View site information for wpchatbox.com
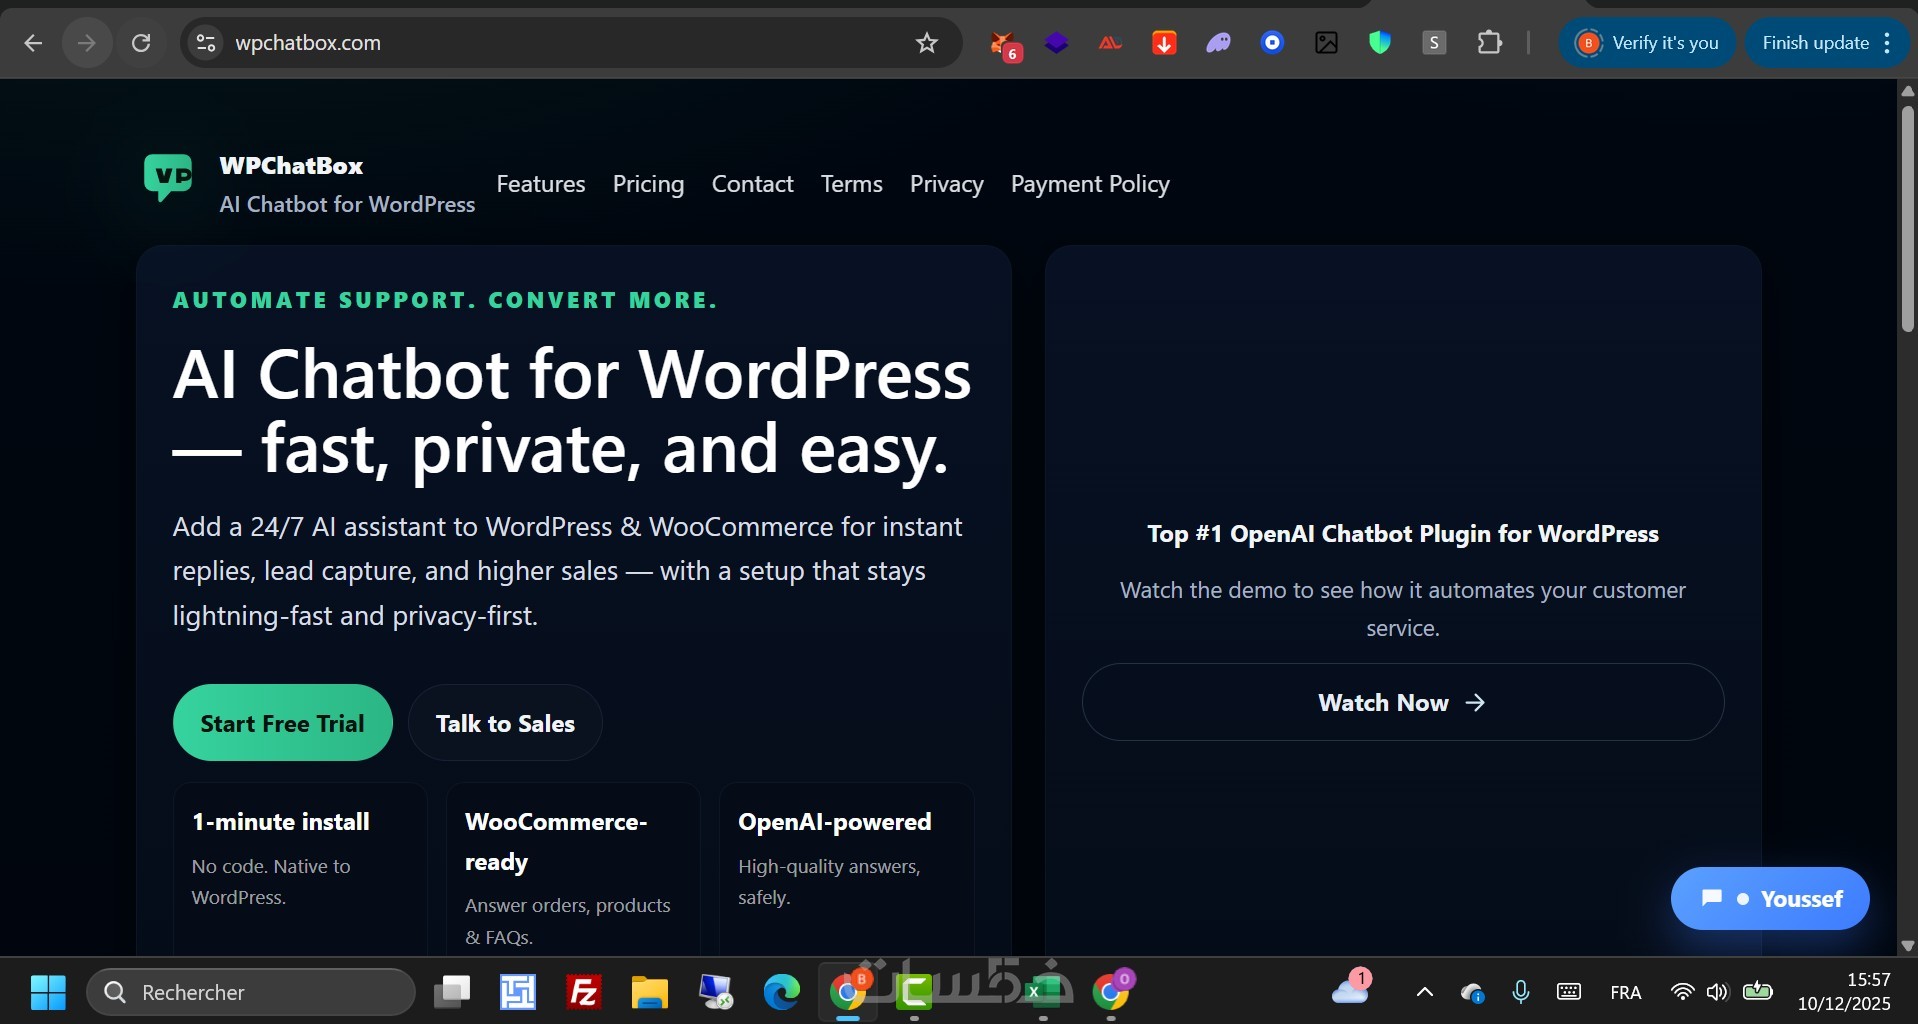This screenshot has width=1918, height=1024. click(206, 43)
